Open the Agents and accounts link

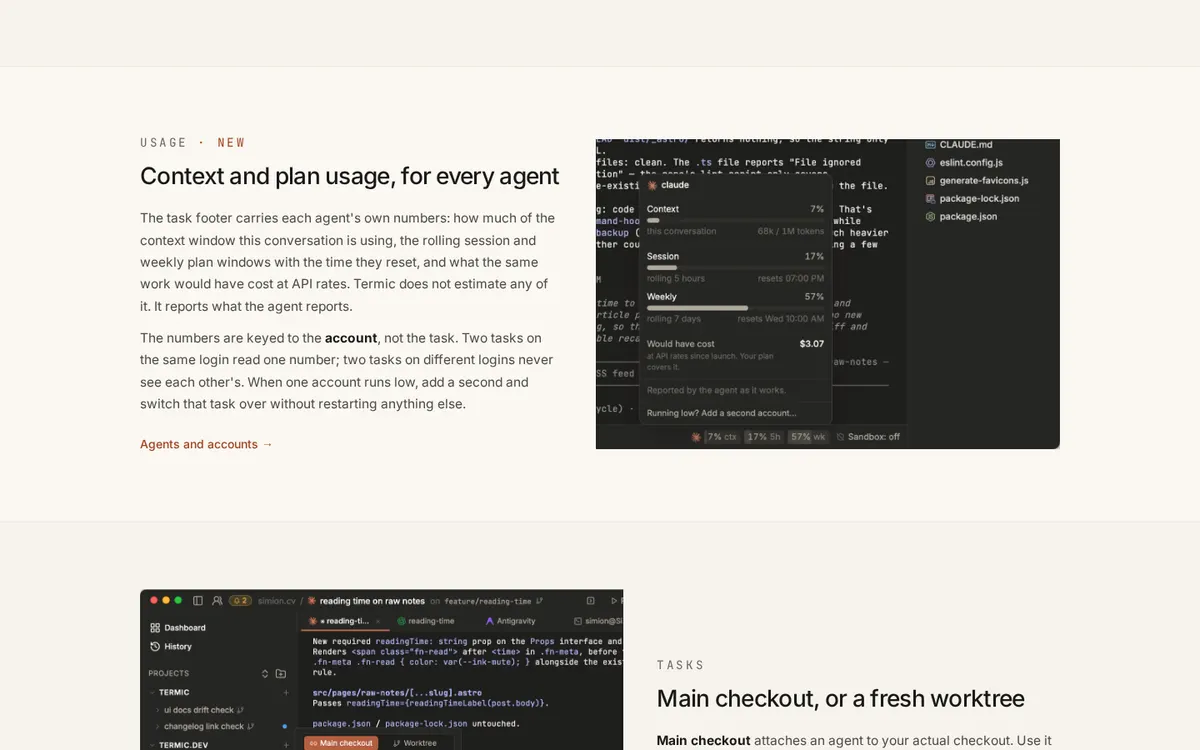click(x=206, y=444)
